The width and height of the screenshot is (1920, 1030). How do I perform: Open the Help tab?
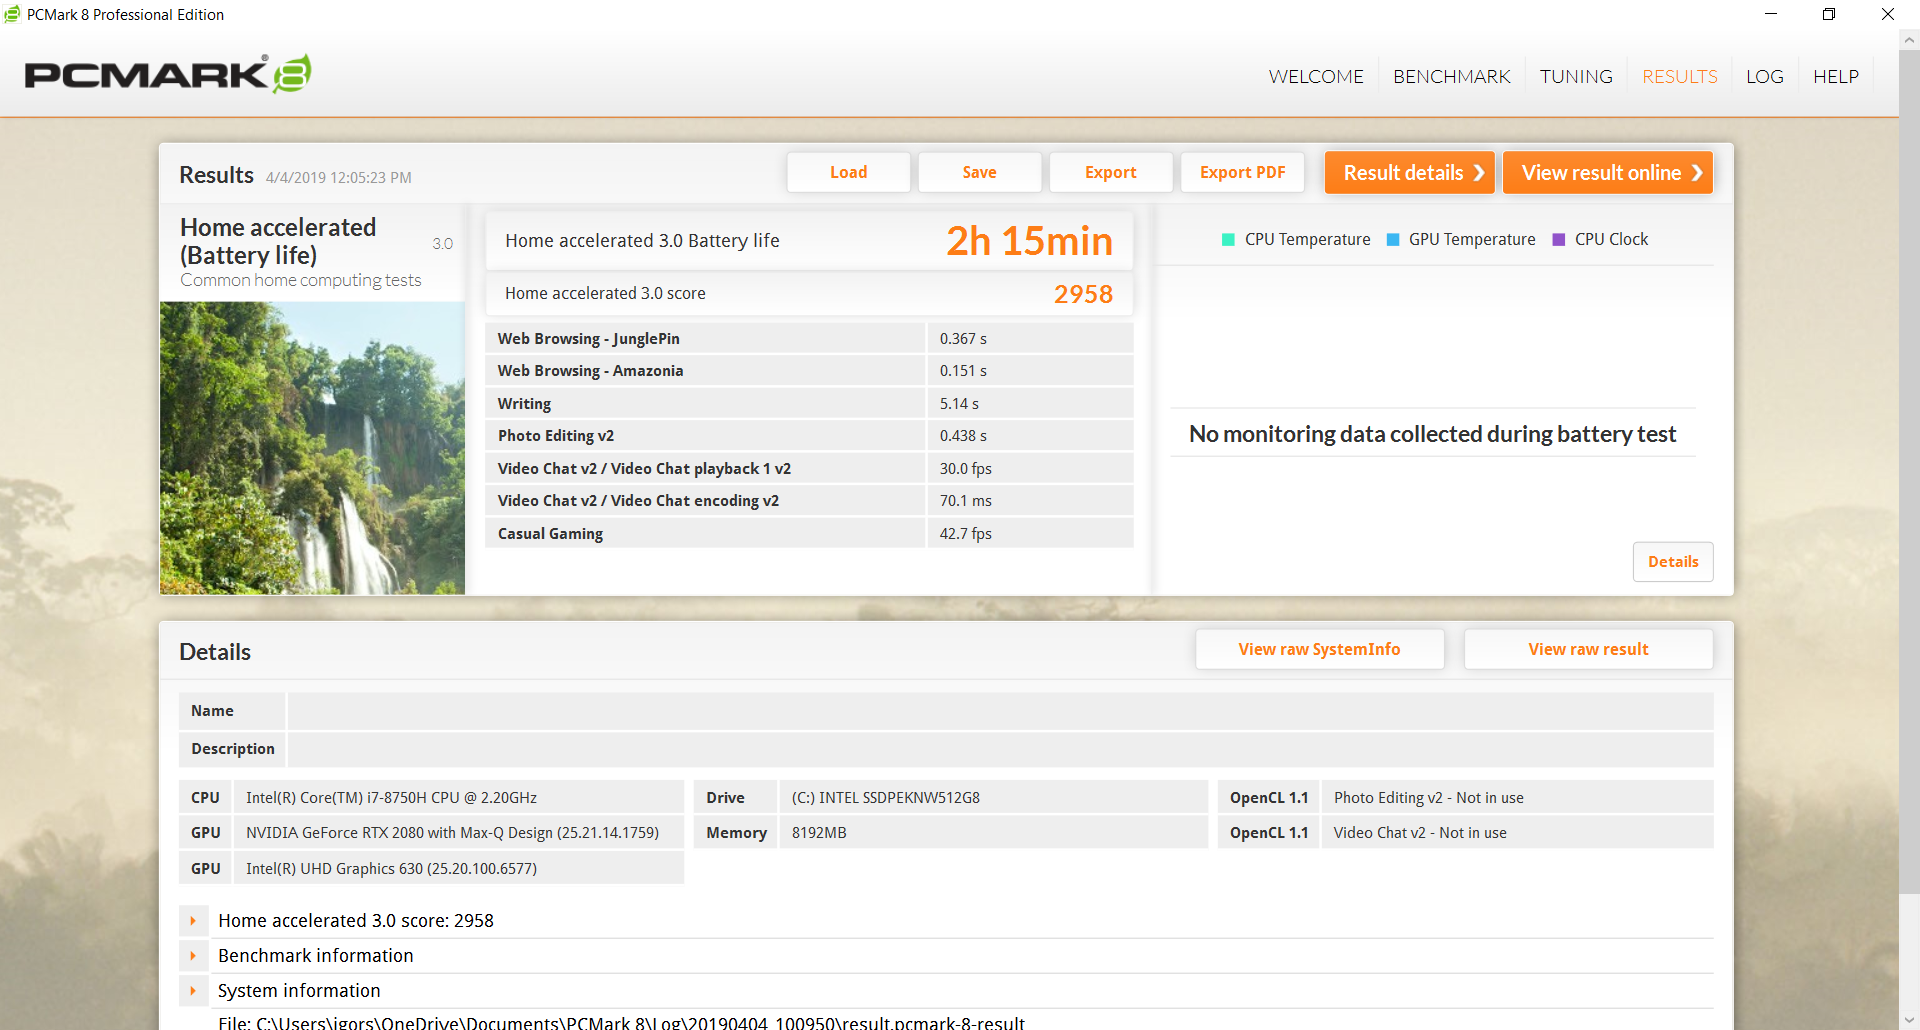tap(1835, 77)
